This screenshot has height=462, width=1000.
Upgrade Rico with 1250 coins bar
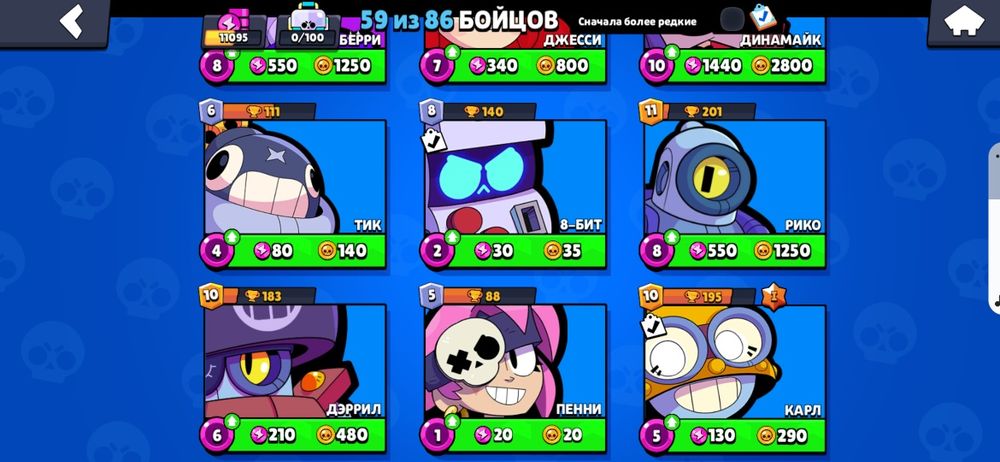(x=783, y=251)
